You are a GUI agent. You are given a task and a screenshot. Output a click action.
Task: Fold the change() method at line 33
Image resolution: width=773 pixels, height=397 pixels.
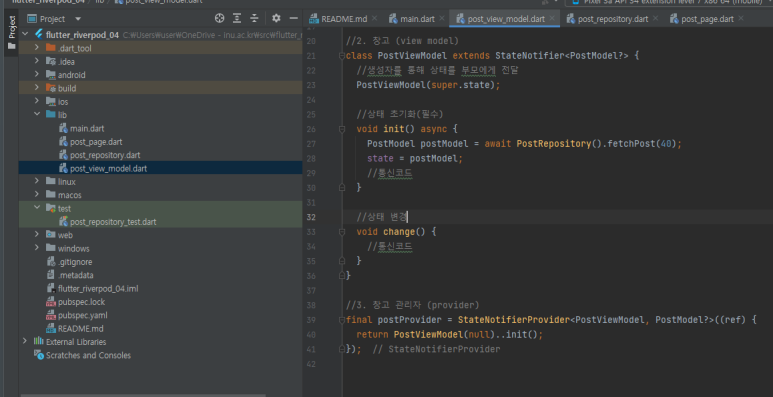pyautogui.click(x=342, y=231)
